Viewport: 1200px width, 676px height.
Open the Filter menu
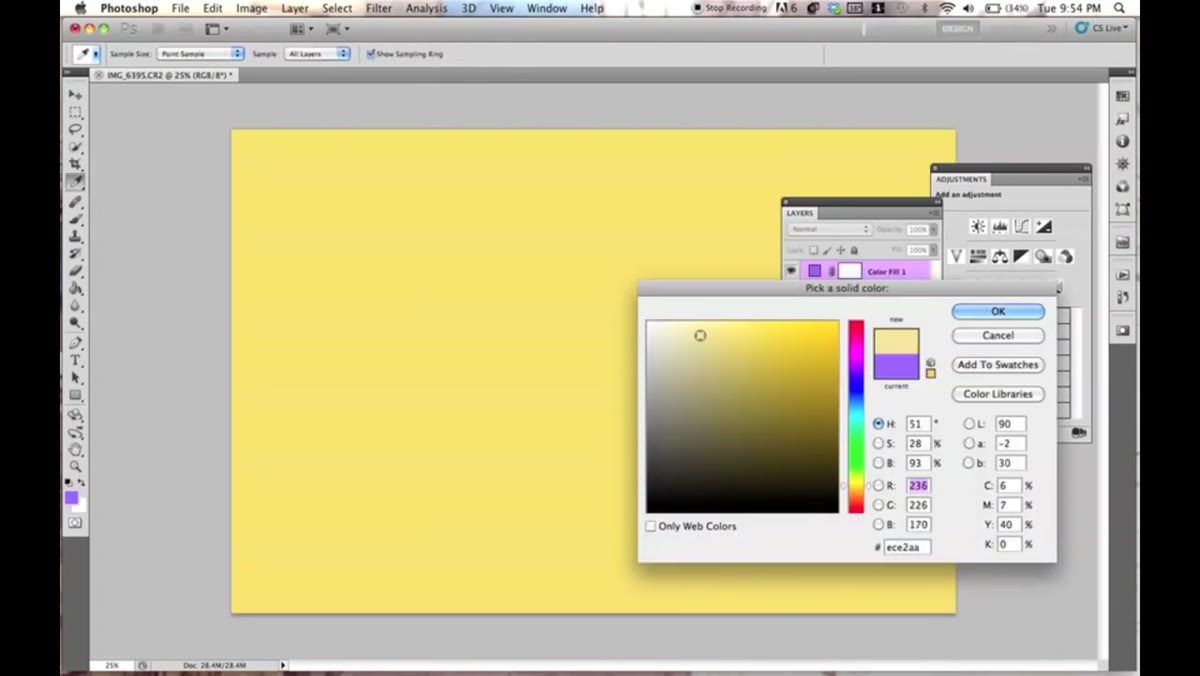click(379, 8)
